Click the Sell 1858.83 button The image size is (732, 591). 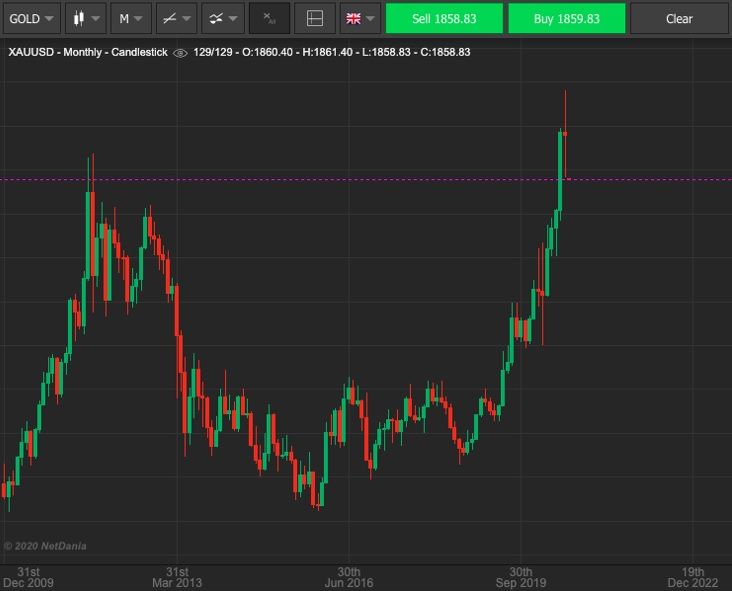(444, 18)
